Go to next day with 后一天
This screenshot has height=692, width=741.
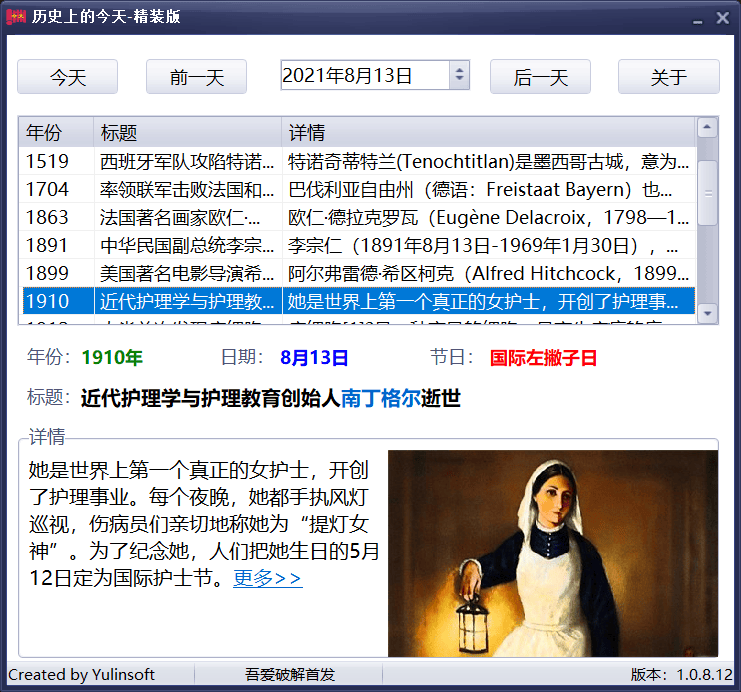540,77
